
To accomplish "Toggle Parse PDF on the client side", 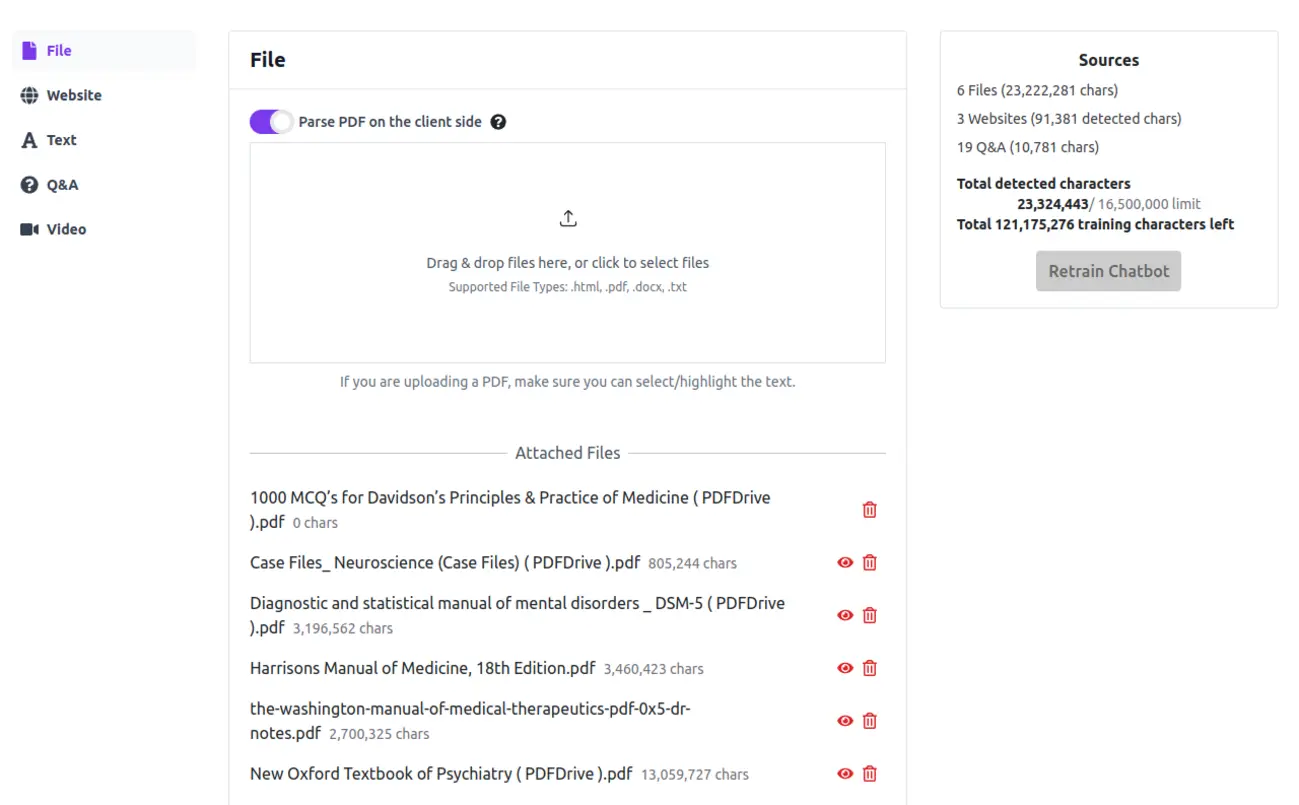I will 271,122.
